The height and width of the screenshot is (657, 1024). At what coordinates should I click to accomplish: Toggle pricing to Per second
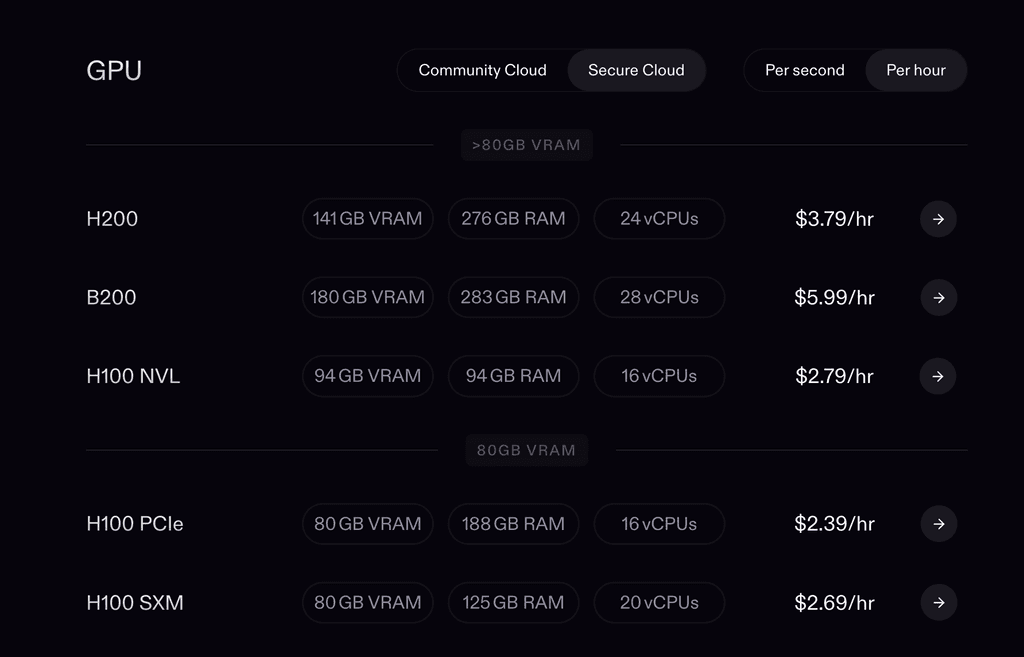coord(805,70)
